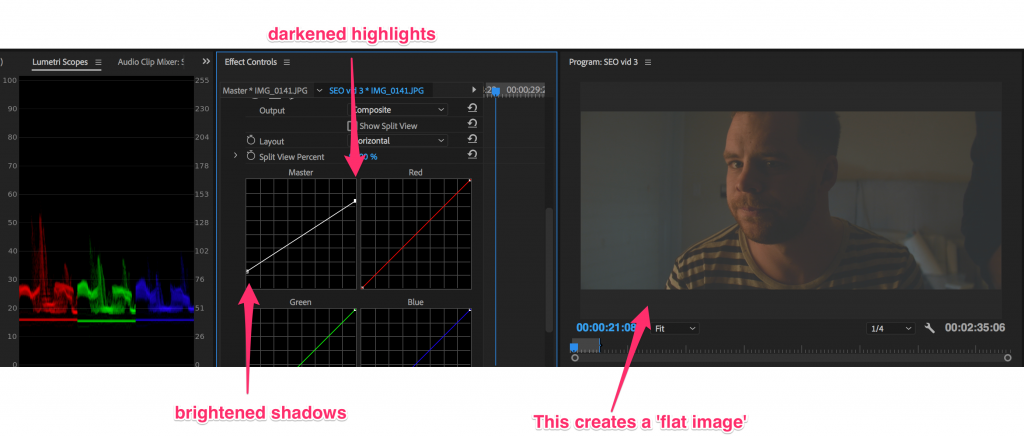Screen dimensions: 1024x437
Task: Open the Lumetri Scopes panel menu icon
Action: (x=98, y=62)
